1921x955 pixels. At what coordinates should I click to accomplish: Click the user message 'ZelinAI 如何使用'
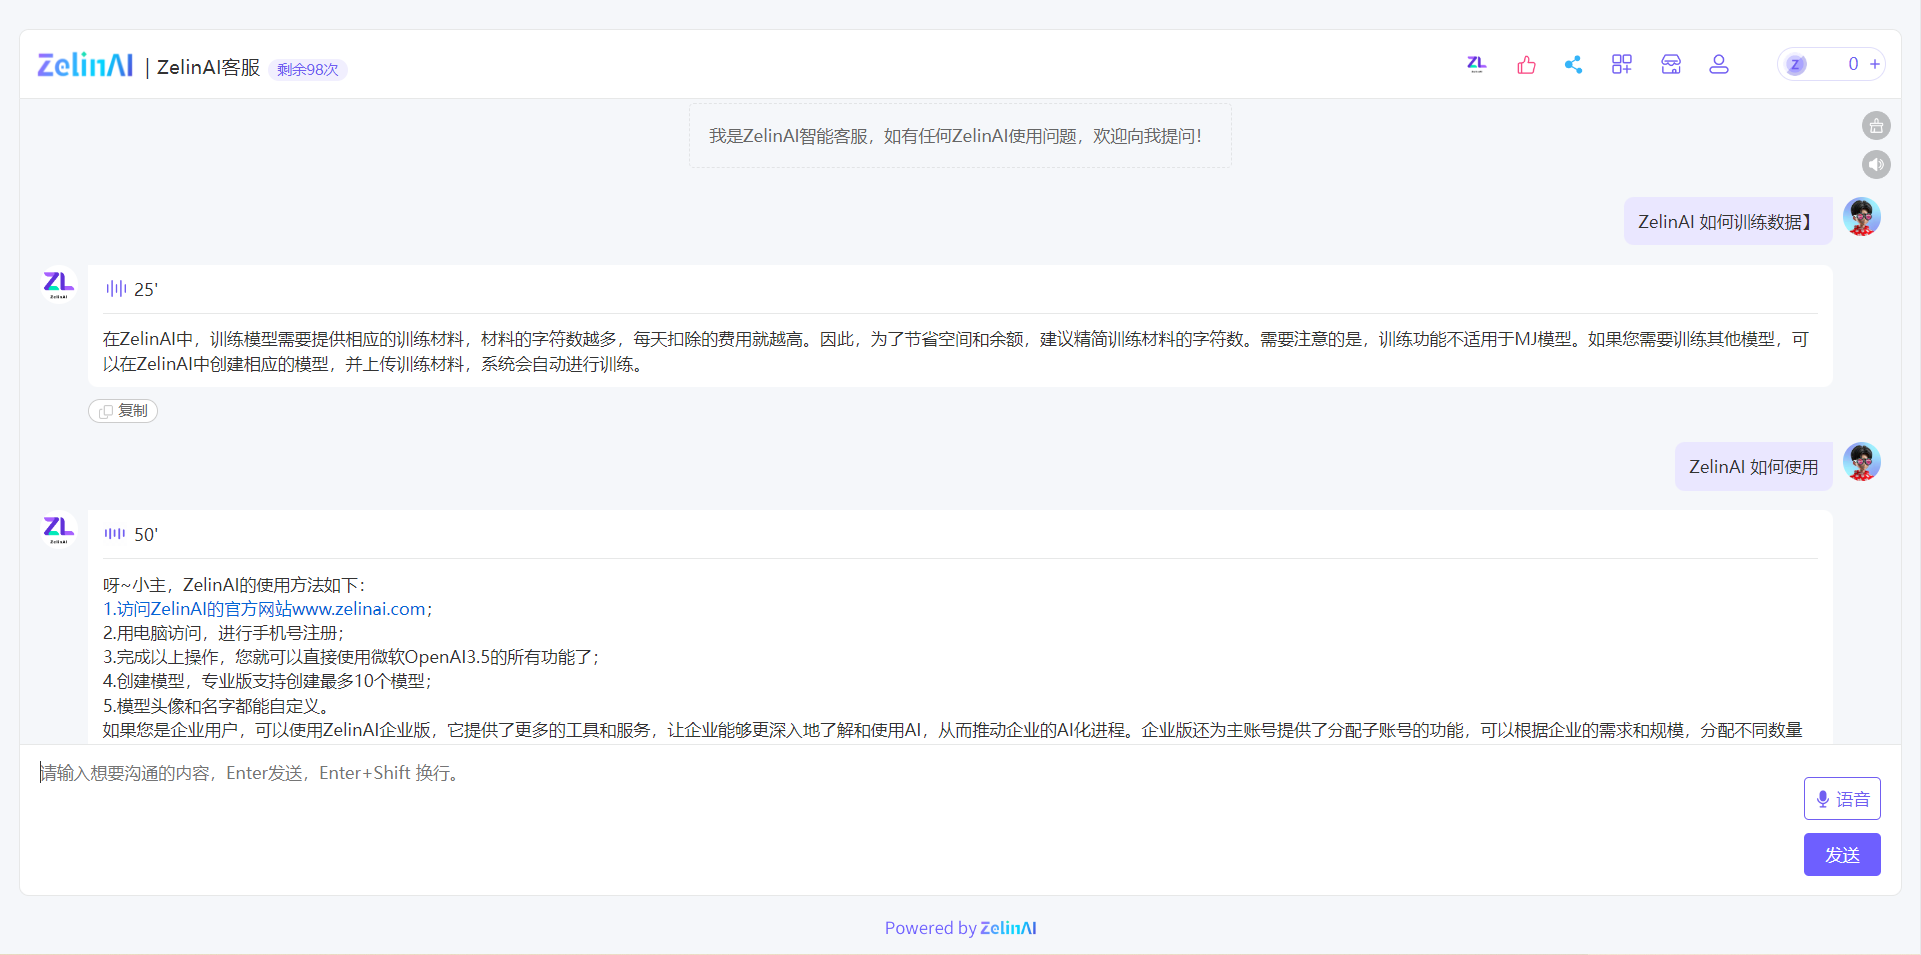[x=1753, y=467]
